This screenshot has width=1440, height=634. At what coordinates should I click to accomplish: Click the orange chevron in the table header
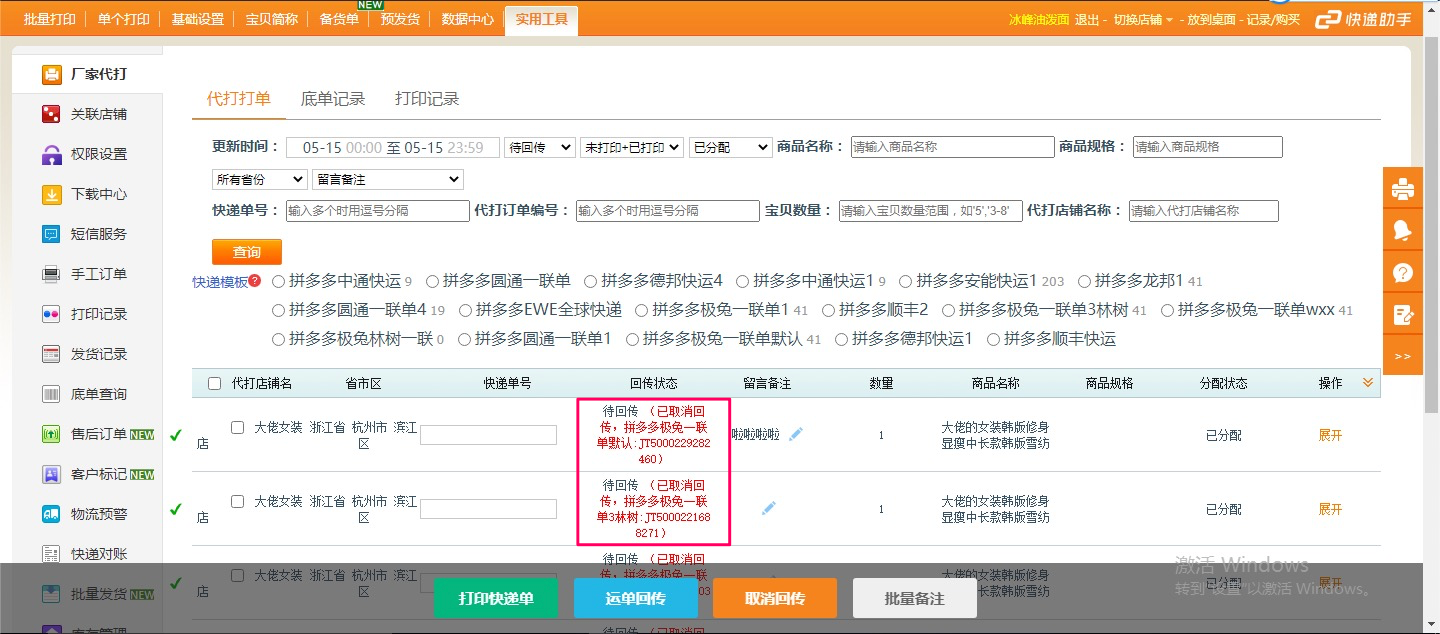tap(1368, 382)
